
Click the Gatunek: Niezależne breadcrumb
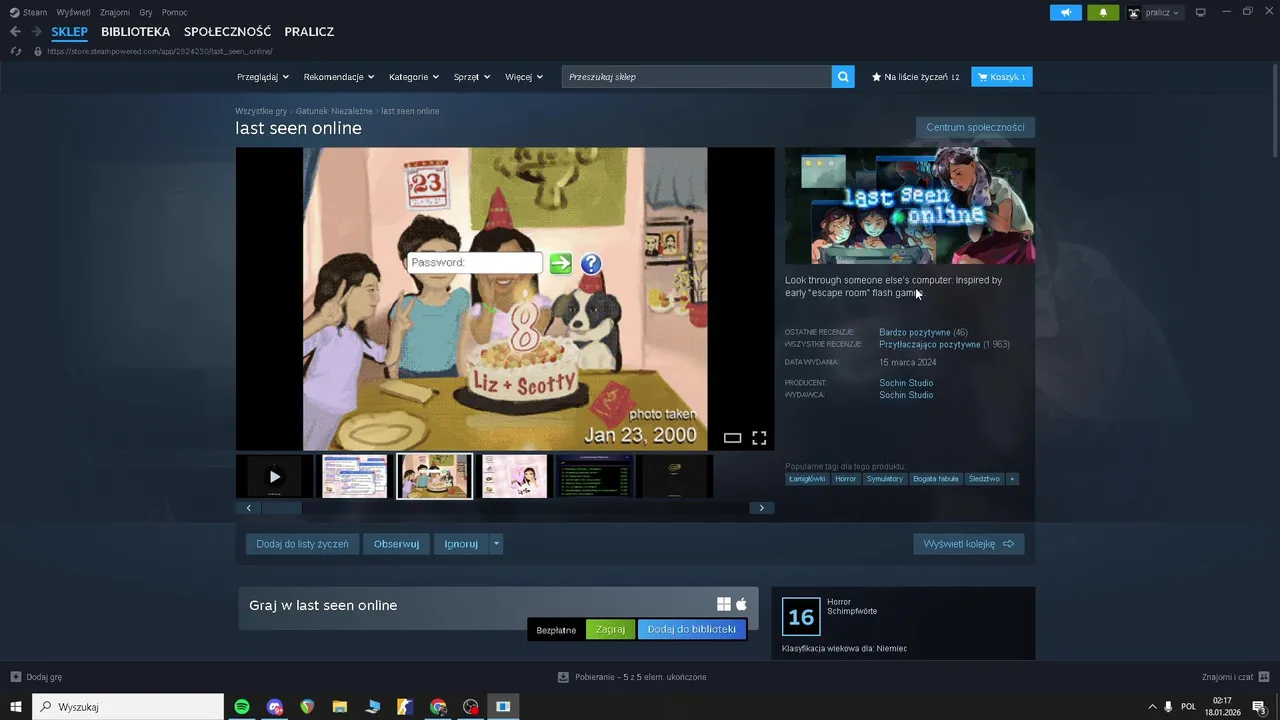(x=334, y=111)
